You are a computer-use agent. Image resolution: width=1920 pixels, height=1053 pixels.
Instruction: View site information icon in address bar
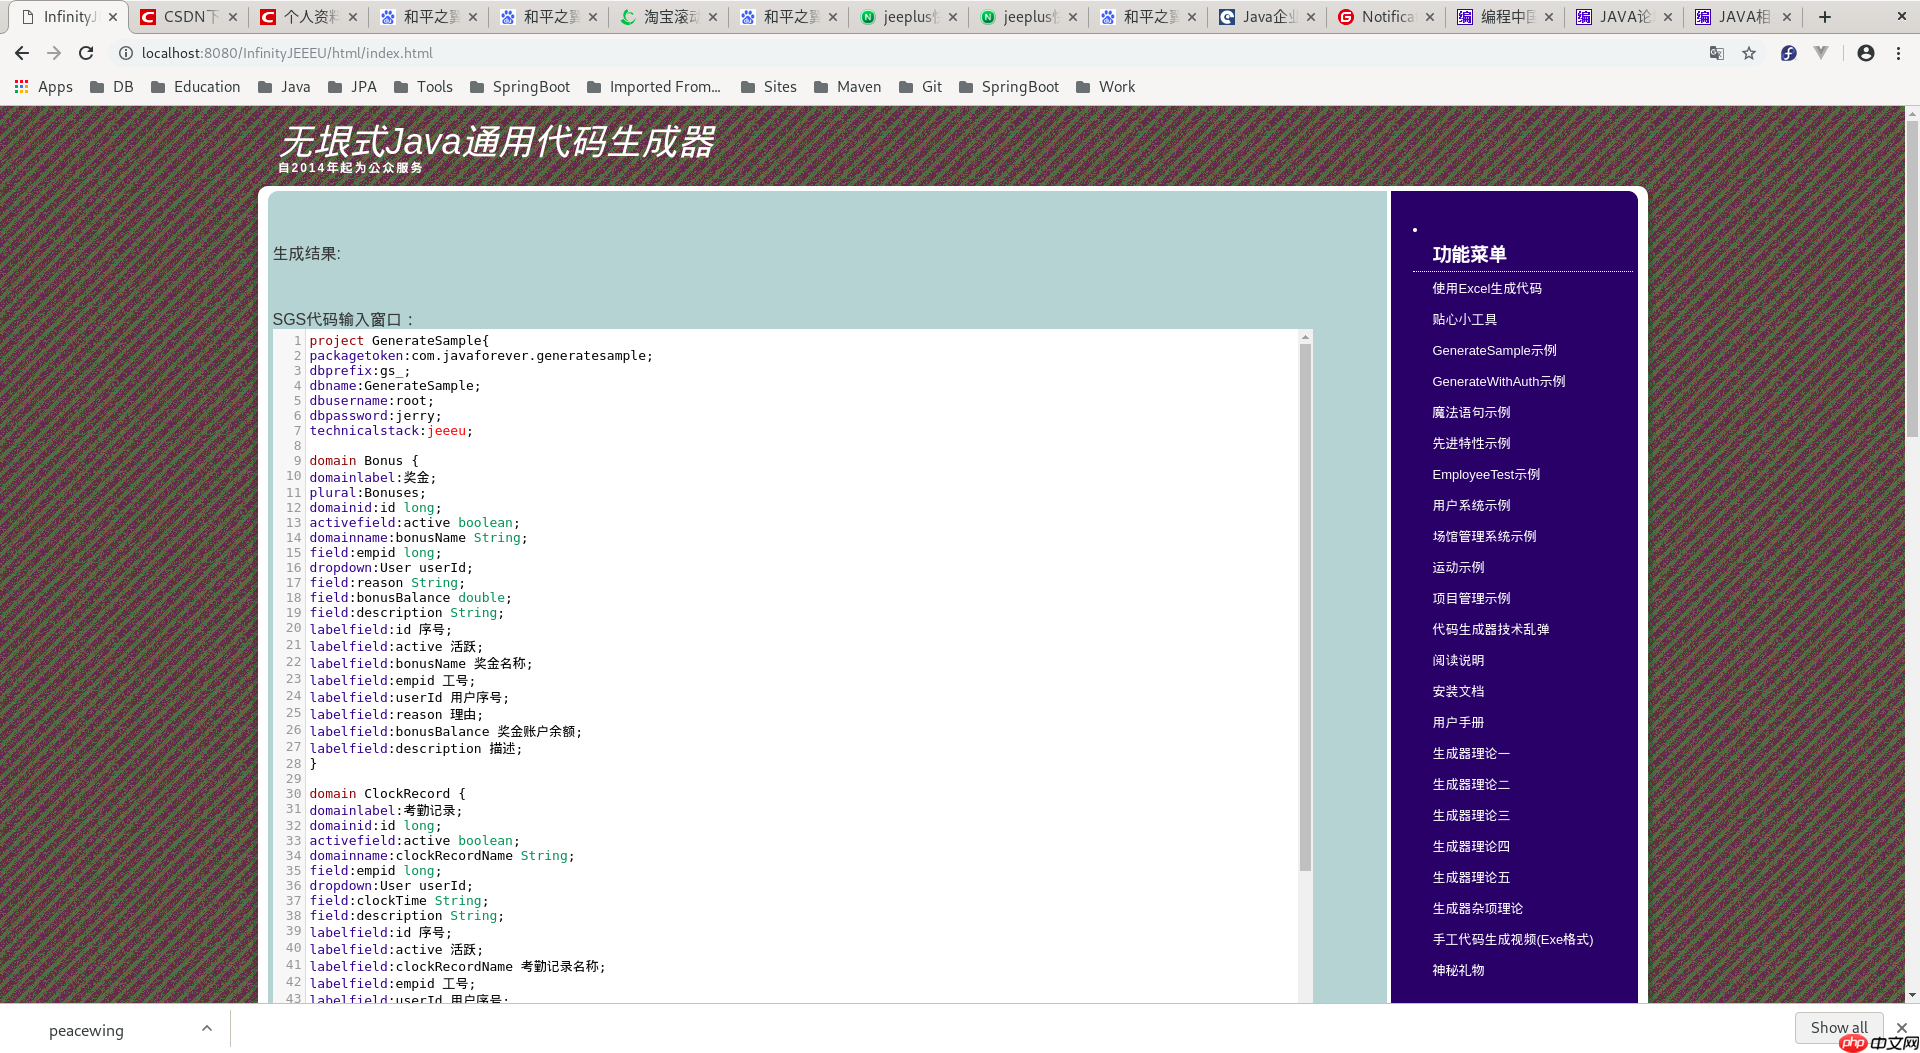coord(126,53)
